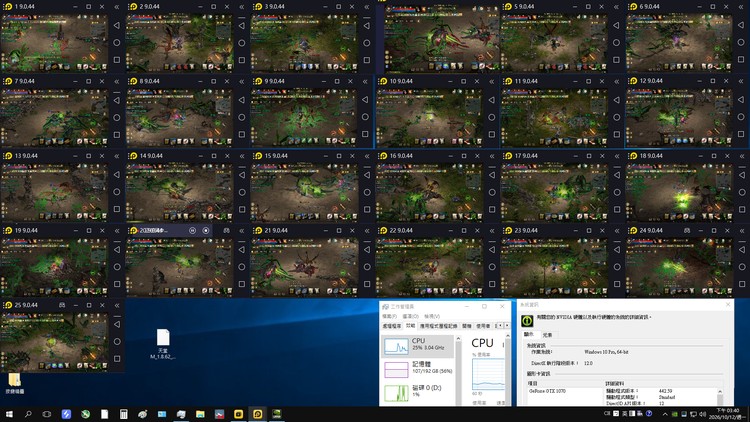Click the NVIDIA details list scrollbar
This screenshot has height=422, width=750.
(720, 397)
